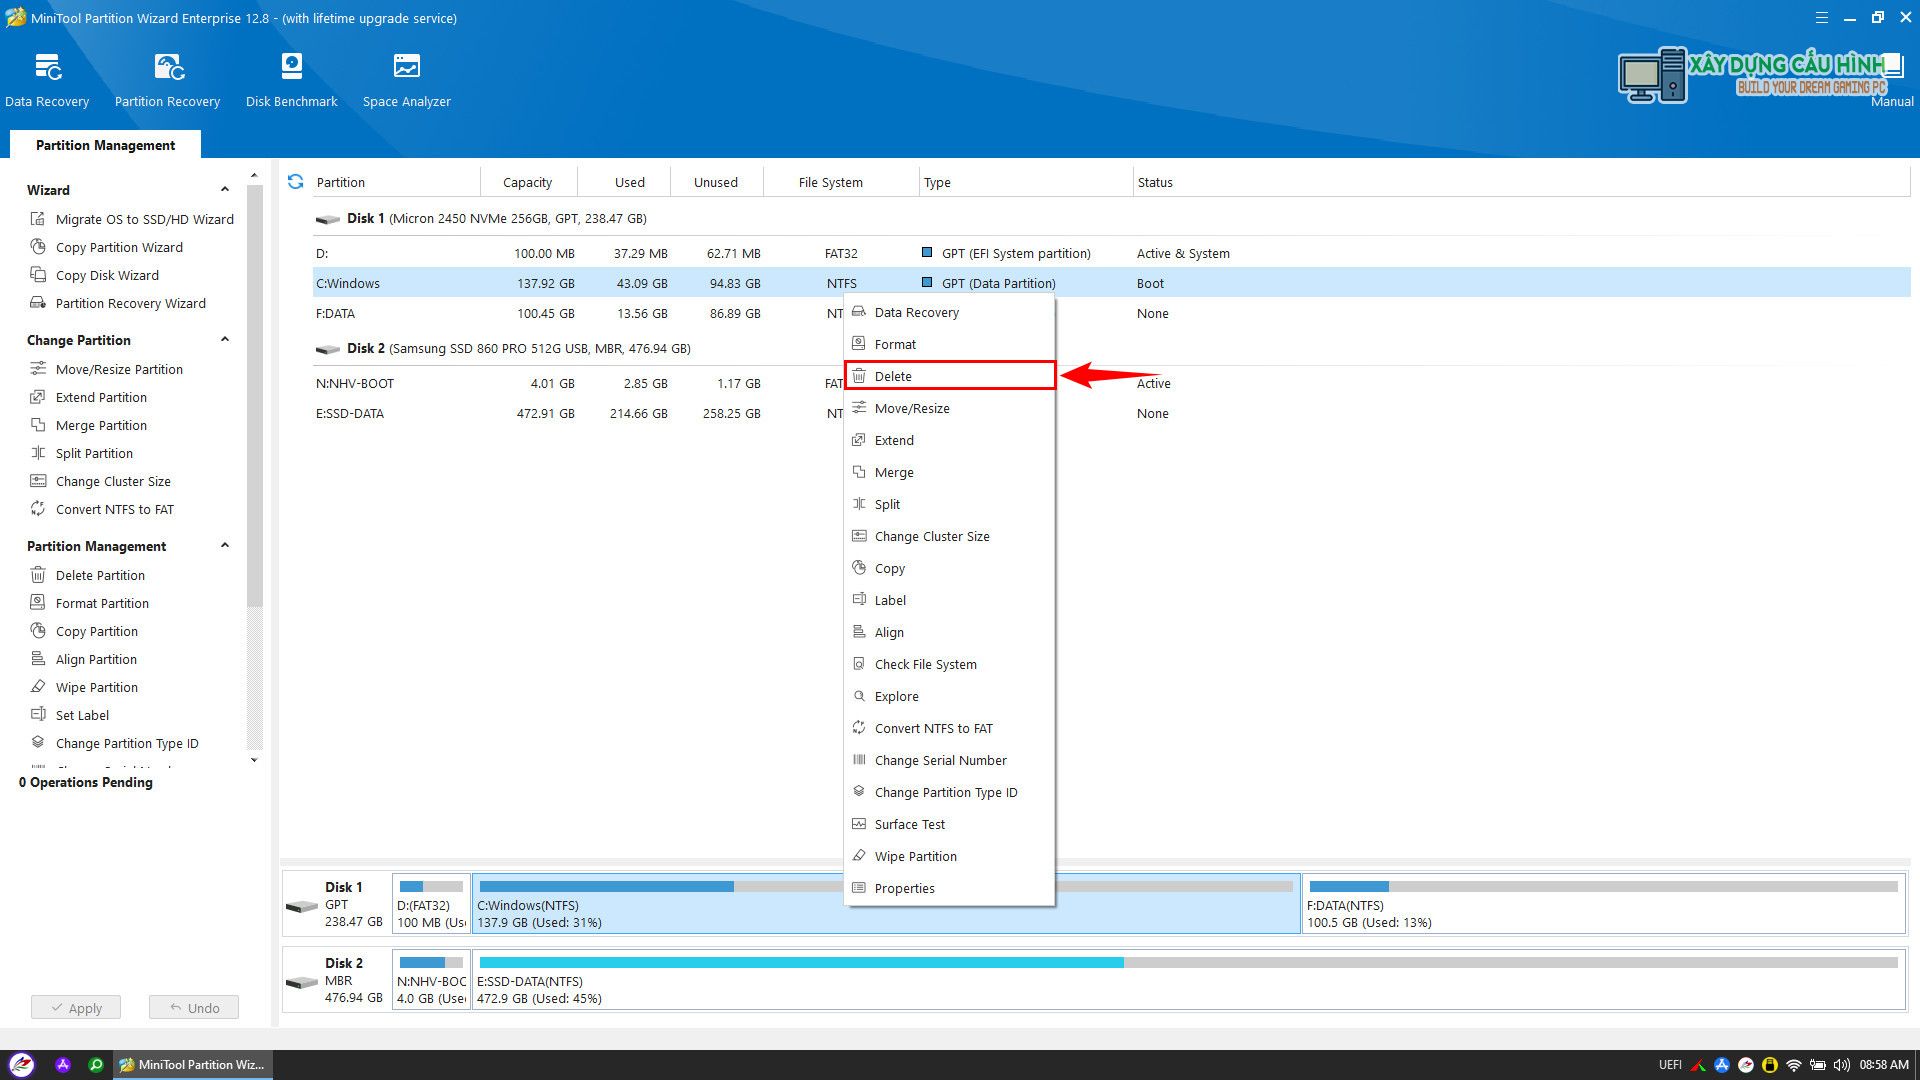Open hamburger menu in title bar
The height and width of the screenshot is (1080, 1920).
[x=1821, y=17]
